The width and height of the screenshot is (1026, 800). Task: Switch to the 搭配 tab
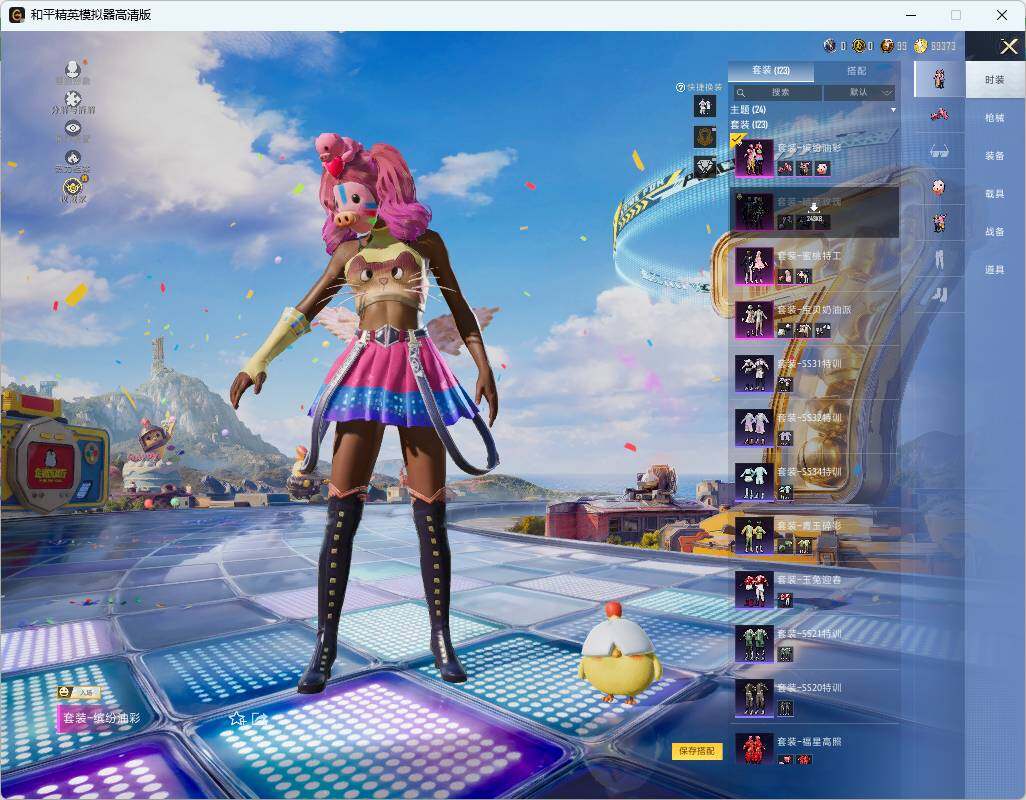point(856,71)
